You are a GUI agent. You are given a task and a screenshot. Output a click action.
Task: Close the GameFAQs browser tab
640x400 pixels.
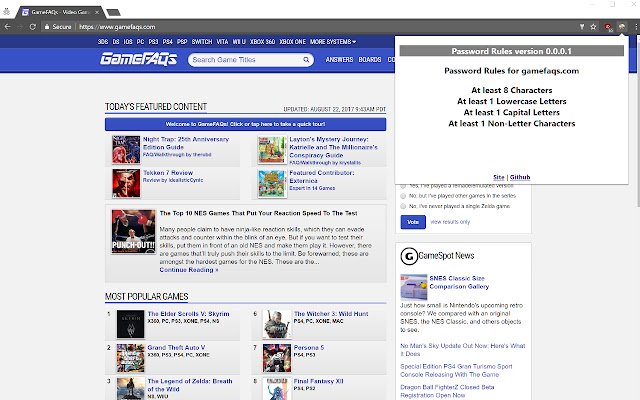97,12
